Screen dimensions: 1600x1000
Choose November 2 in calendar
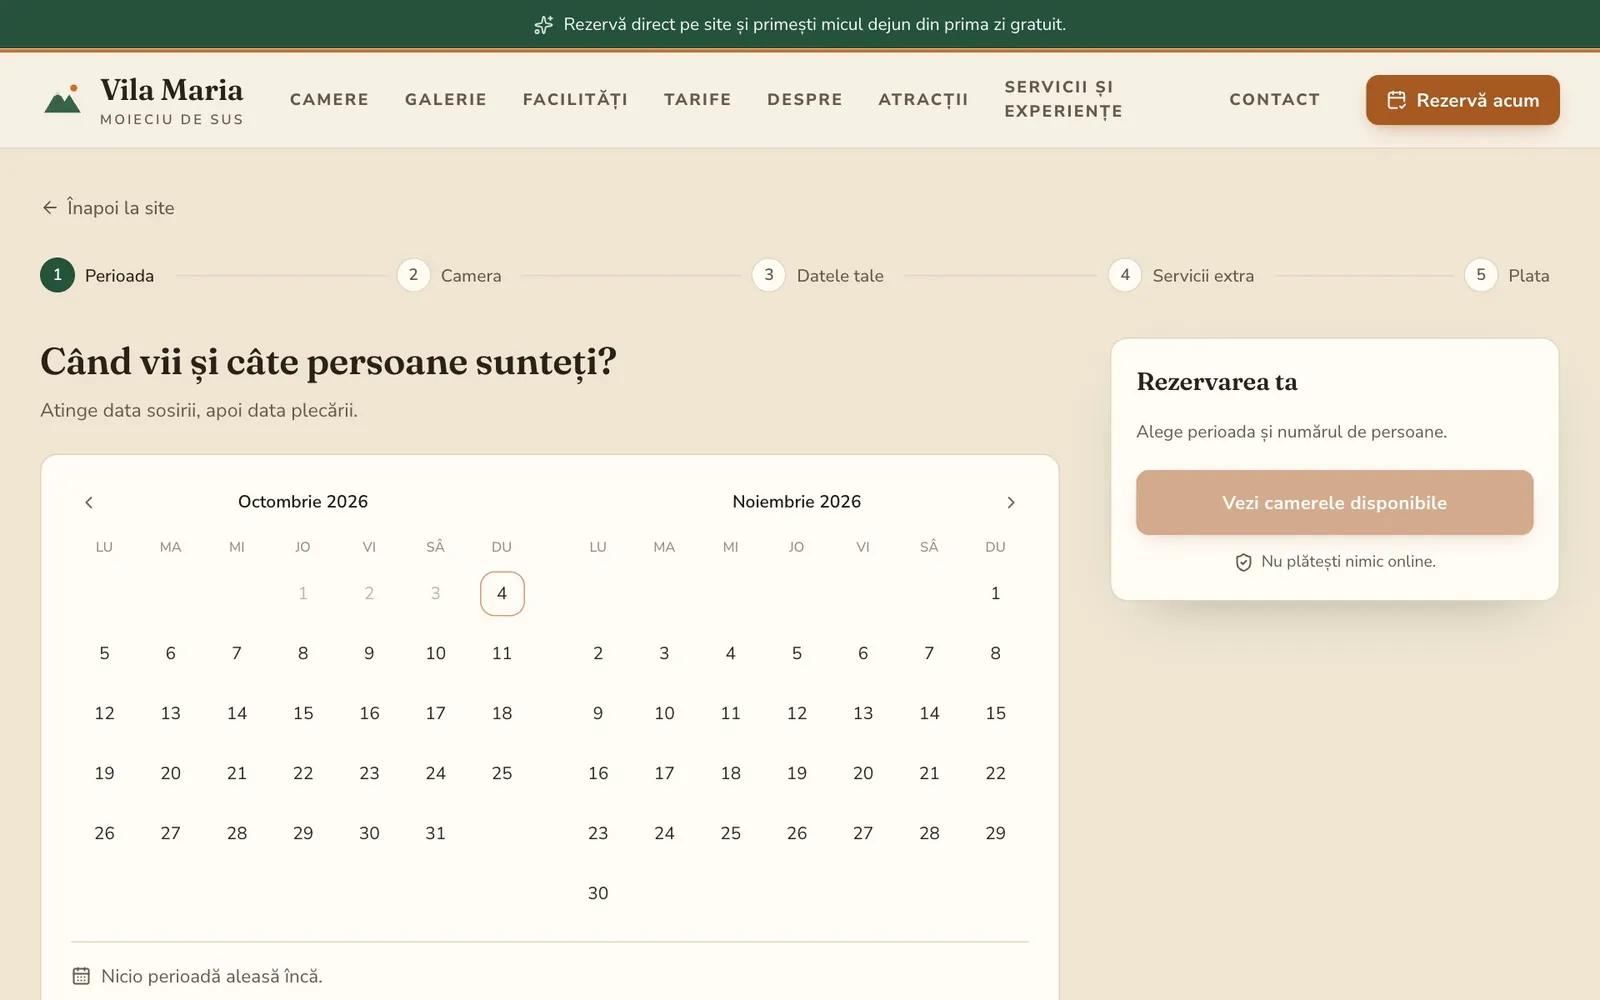[598, 653]
